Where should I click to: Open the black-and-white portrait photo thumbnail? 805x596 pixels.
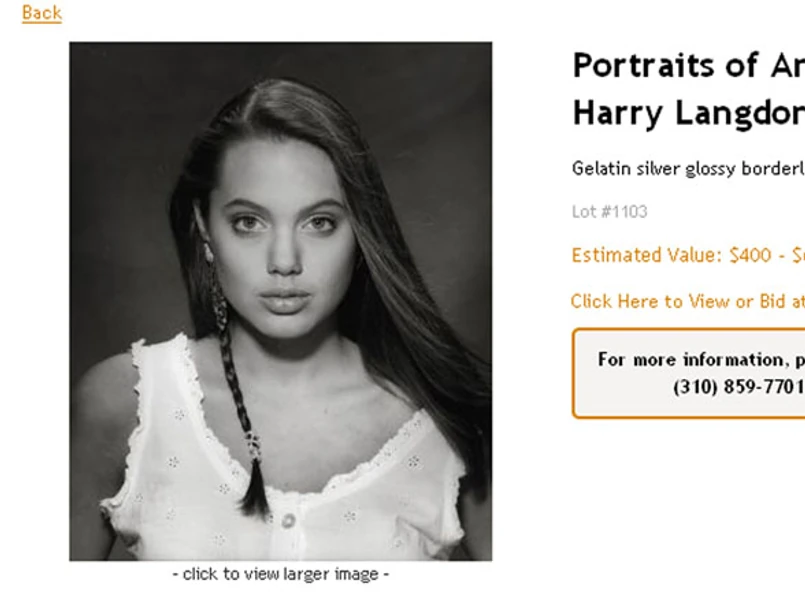(x=280, y=300)
